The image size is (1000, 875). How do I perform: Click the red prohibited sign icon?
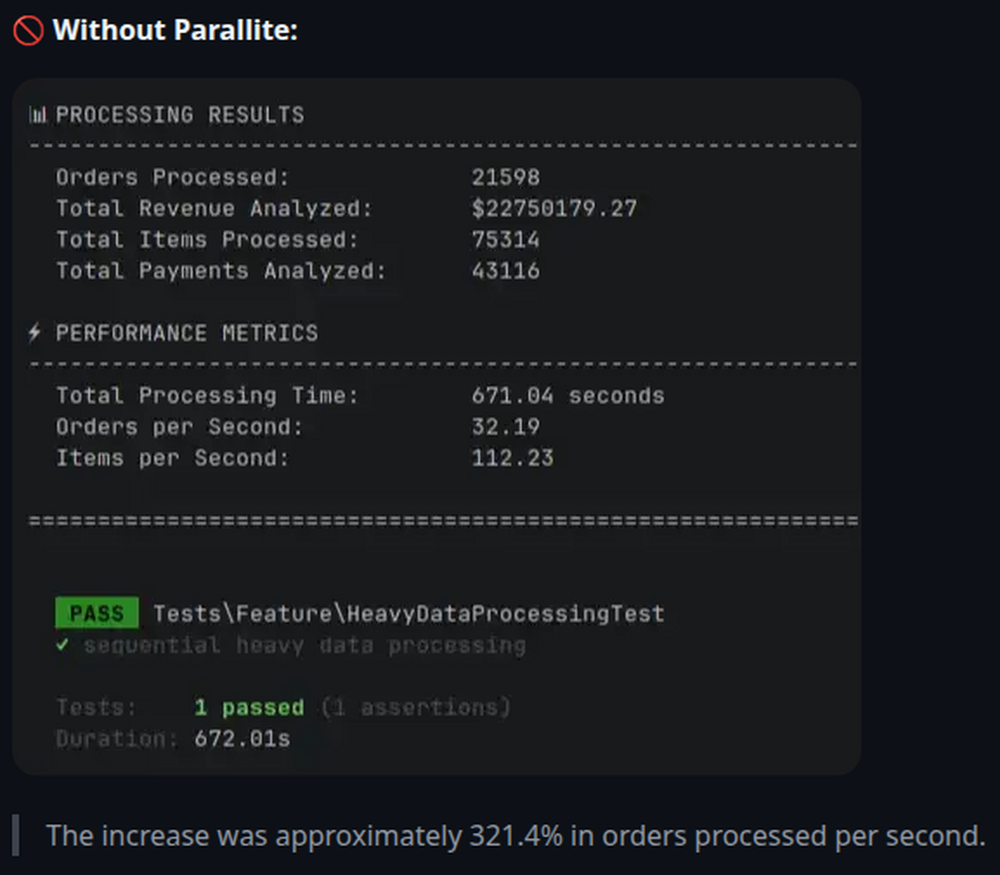coord(28,31)
